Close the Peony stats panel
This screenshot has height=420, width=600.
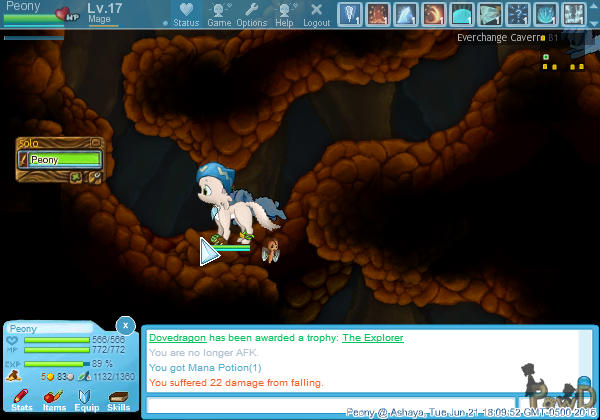125,325
